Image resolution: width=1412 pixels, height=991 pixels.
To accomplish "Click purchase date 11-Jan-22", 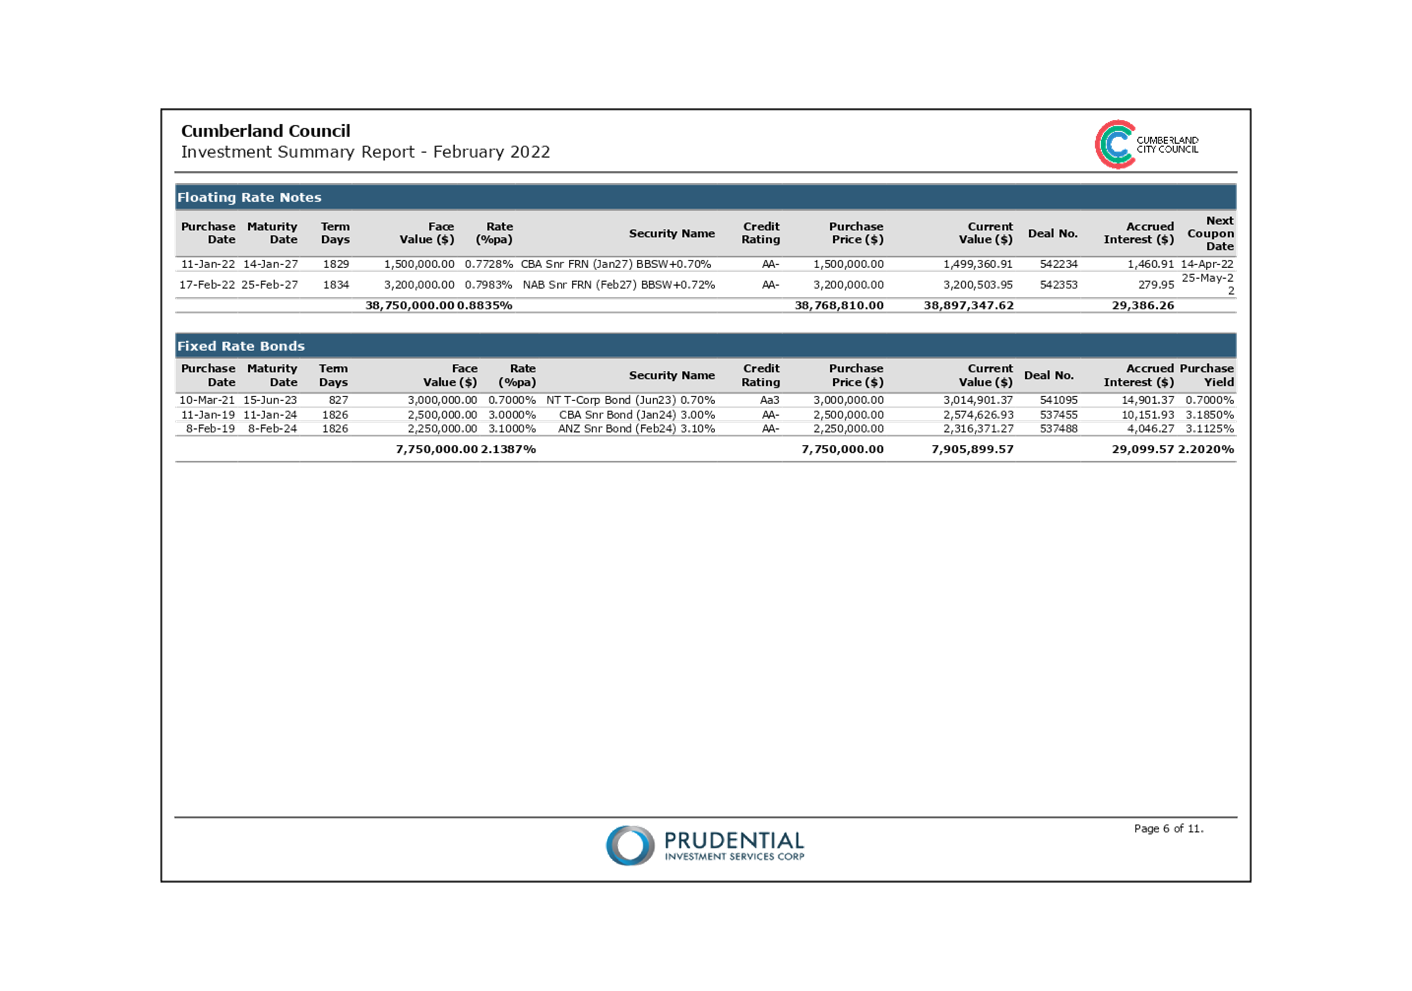I will click(x=208, y=264).
